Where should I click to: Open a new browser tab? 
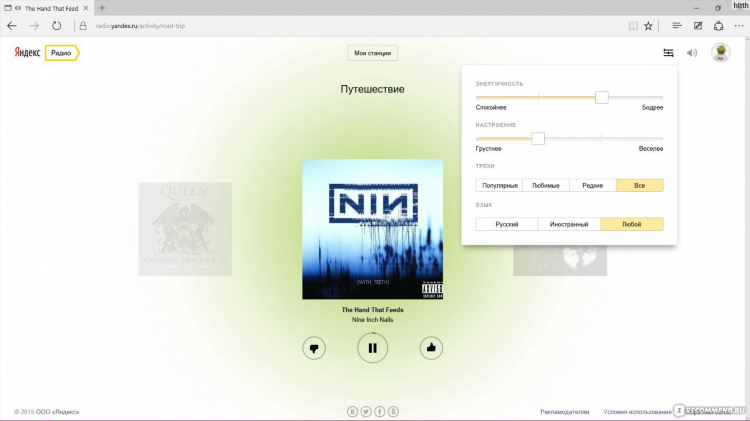click(x=102, y=8)
